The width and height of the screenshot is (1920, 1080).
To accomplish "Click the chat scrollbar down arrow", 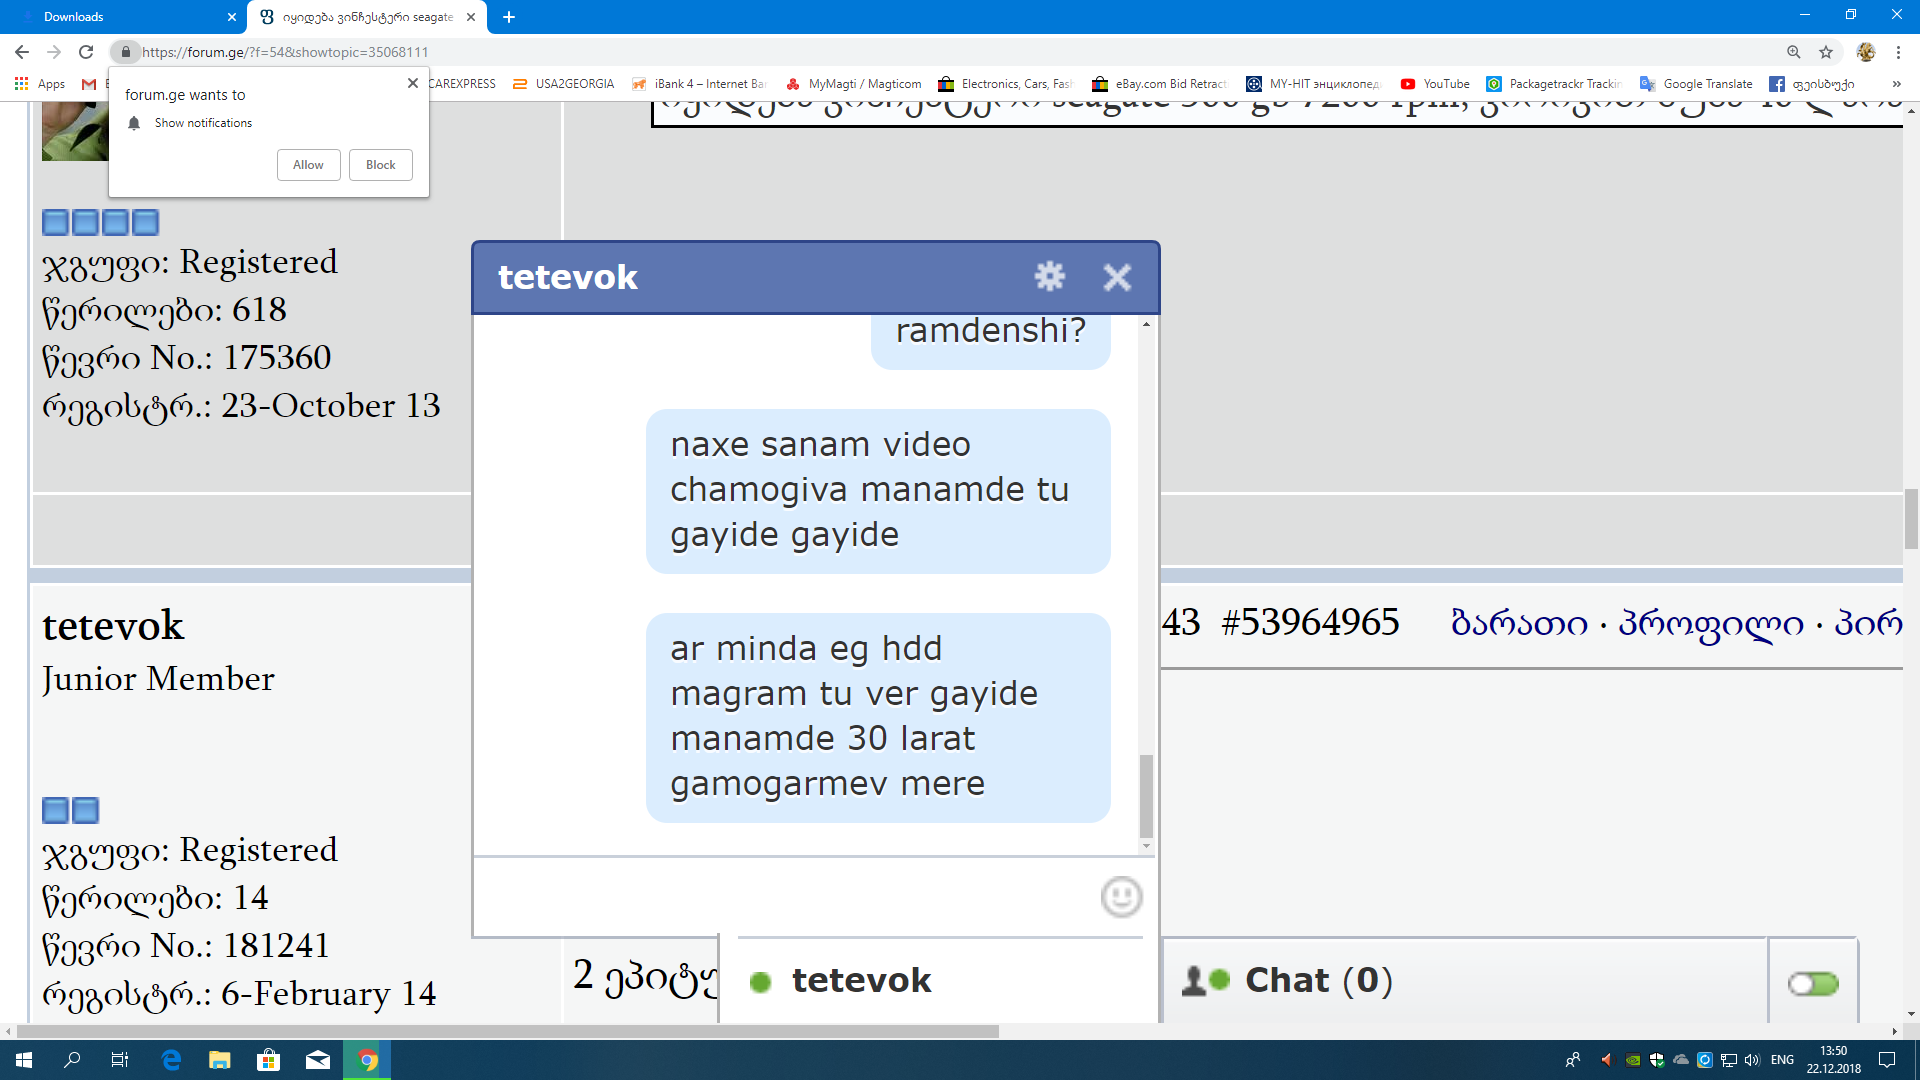I will click(x=1146, y=846).
